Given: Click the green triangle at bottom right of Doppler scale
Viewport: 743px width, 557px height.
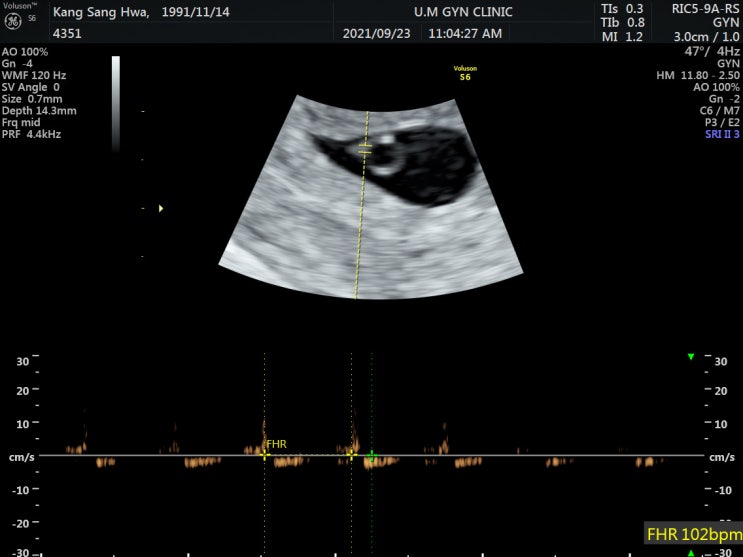Looking at the screenshot, I should coord(691,553).
